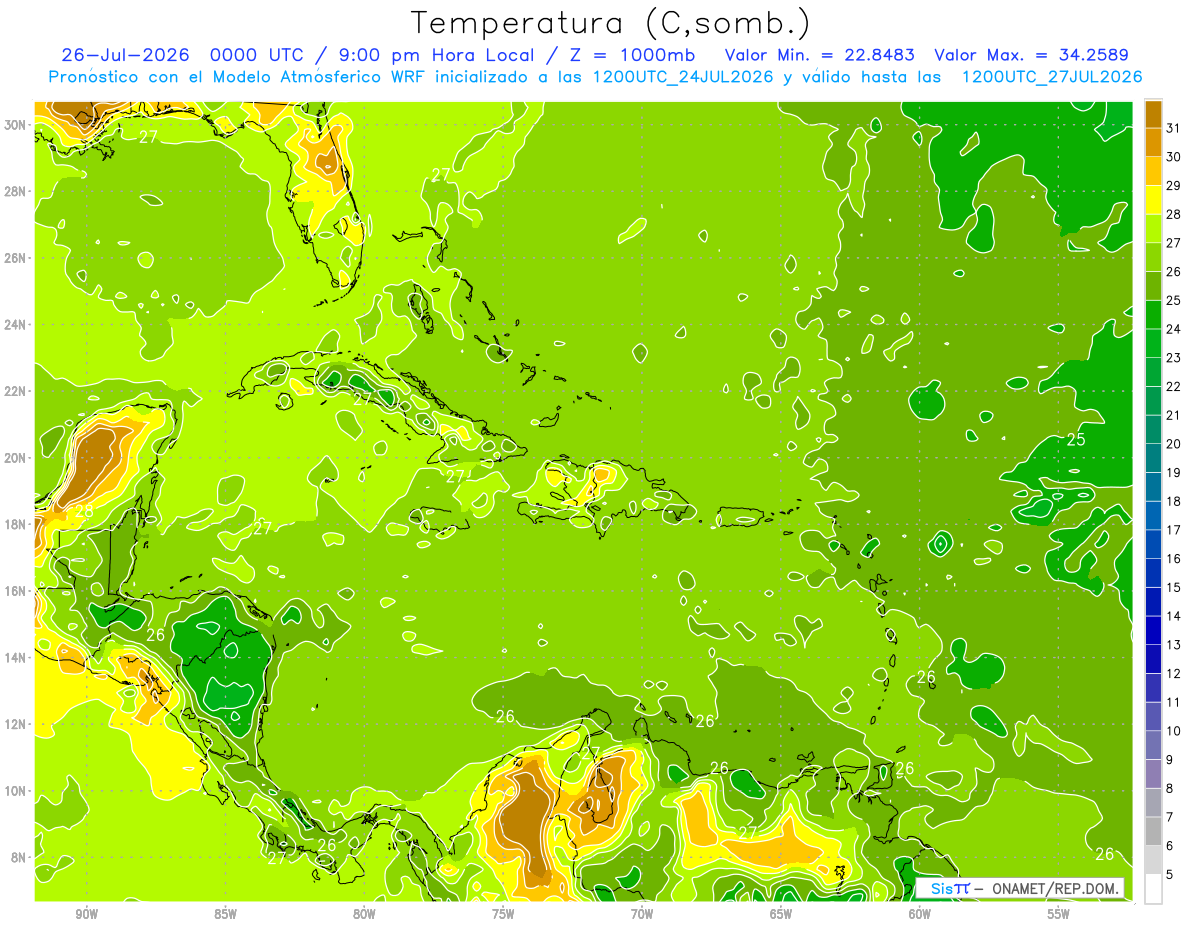Click the orange legend swatch between 30 and 31
This screenshot has height=927, width=1200.
coord(1153,143)
